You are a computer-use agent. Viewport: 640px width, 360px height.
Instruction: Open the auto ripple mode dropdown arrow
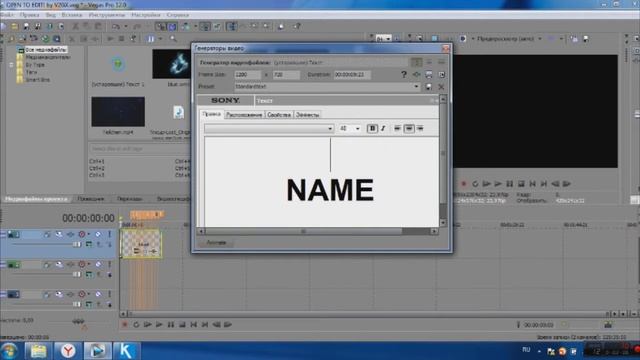(196, 27)
